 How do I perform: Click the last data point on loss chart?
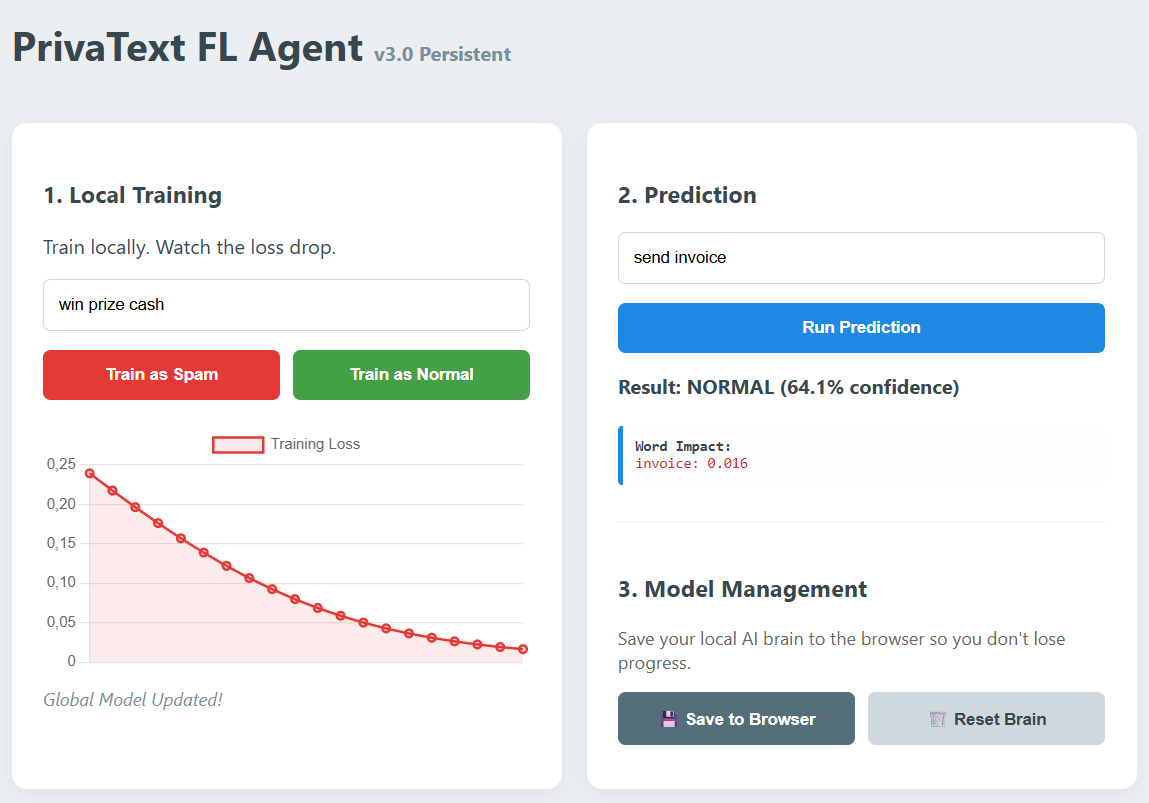[x=522, y=649]
